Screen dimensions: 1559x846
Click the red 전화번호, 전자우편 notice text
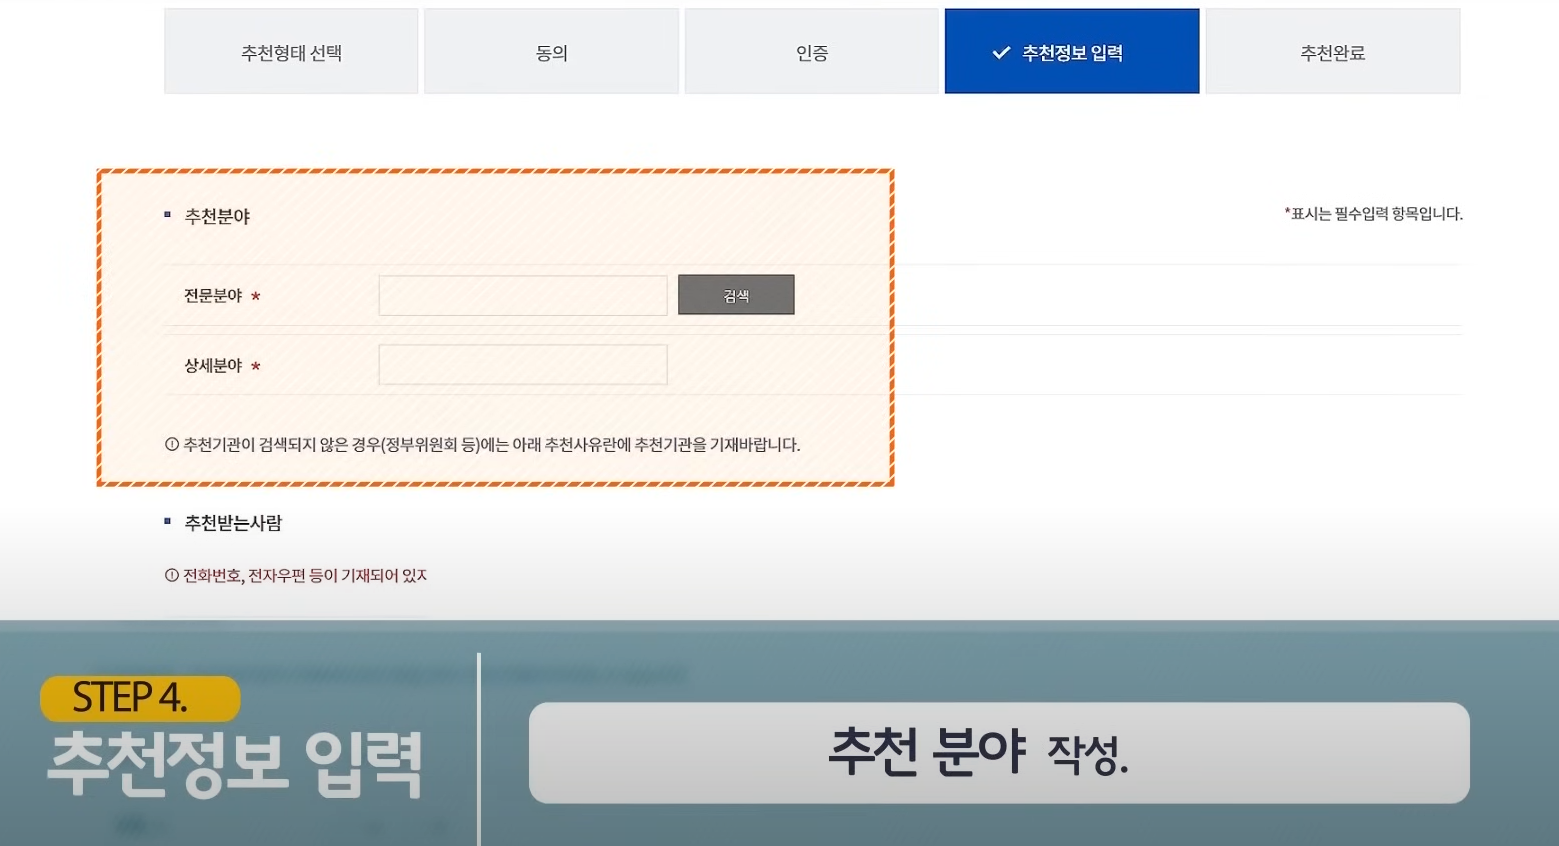click(x=305, y=576)
